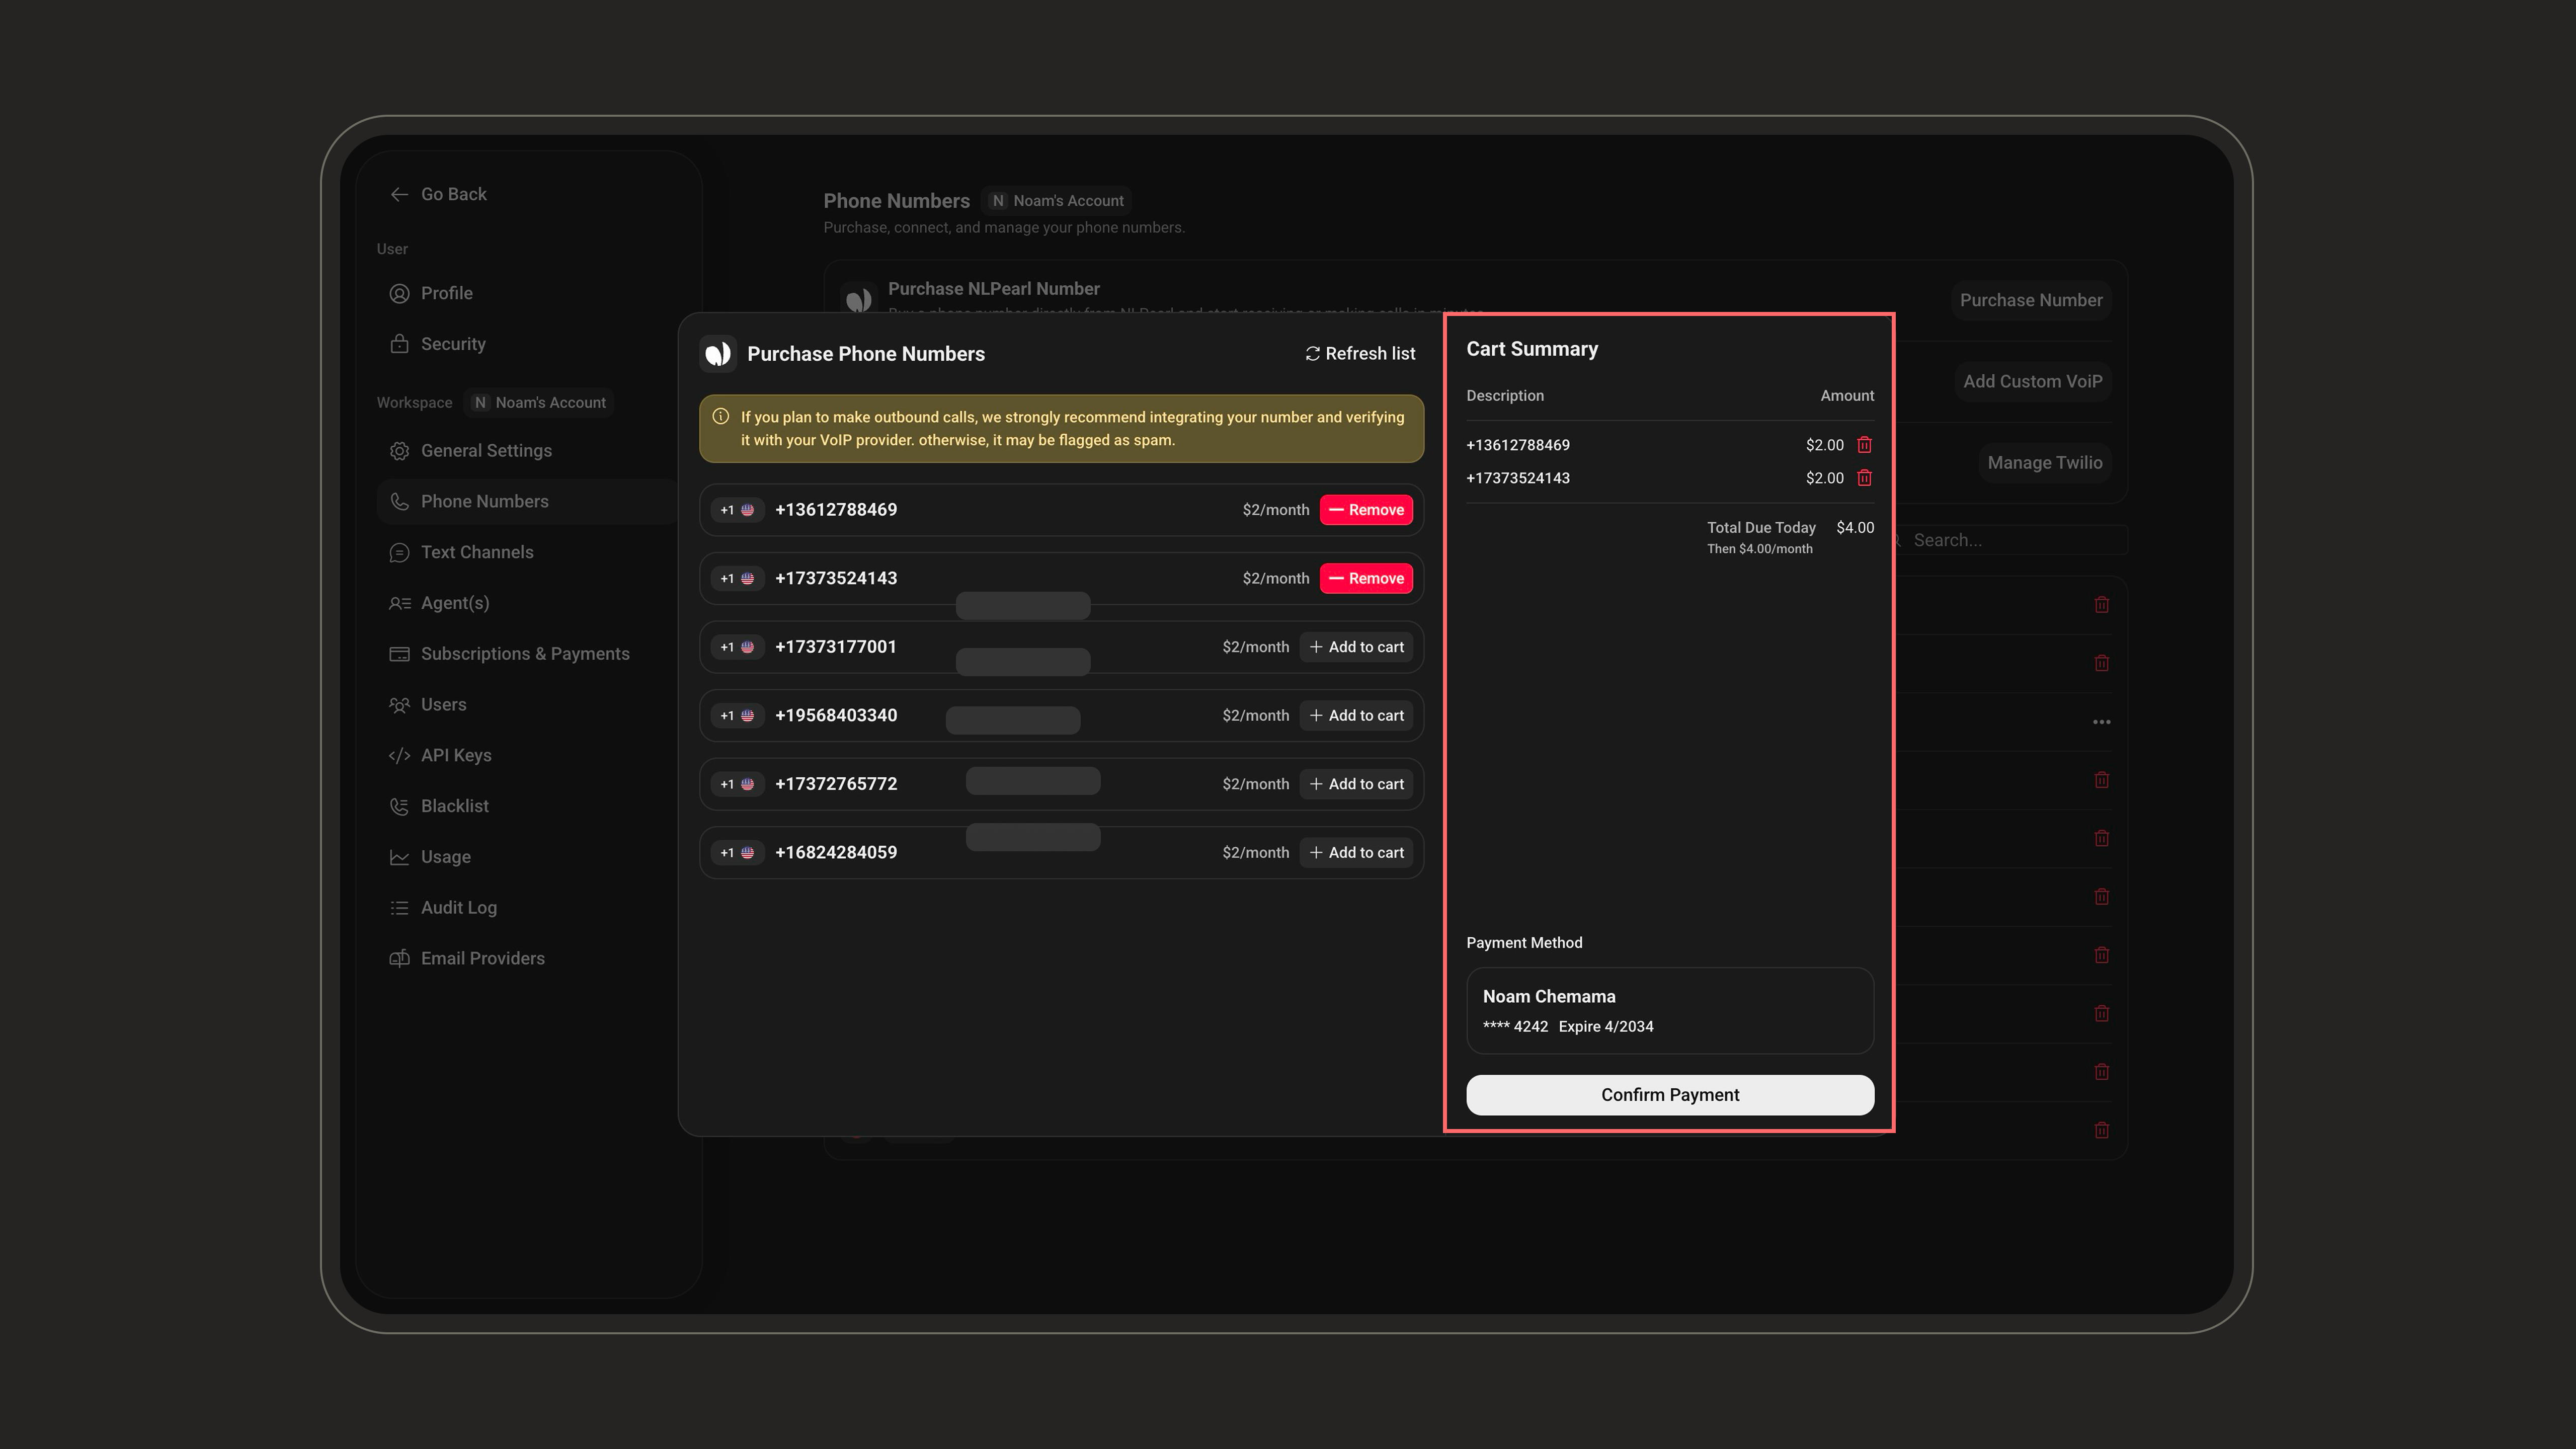Click the Noam's Account badge beside Phone Numbers title

(1057, 201)
